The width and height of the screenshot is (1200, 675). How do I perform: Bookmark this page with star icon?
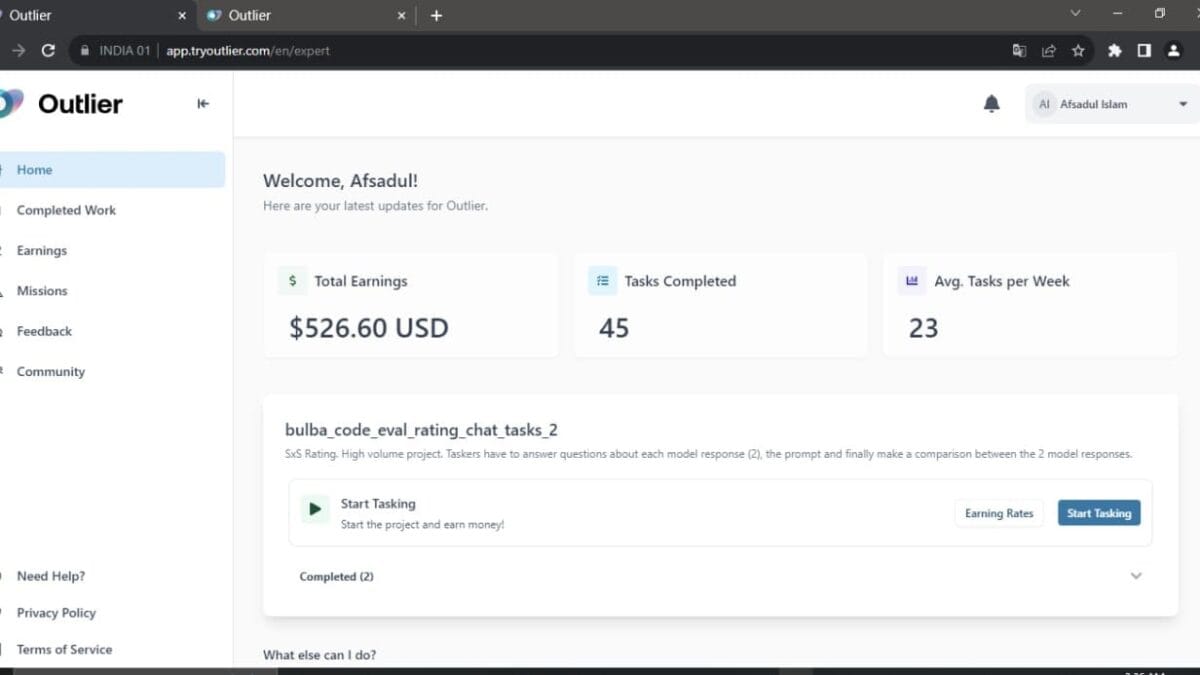[x=1078, y=50]
